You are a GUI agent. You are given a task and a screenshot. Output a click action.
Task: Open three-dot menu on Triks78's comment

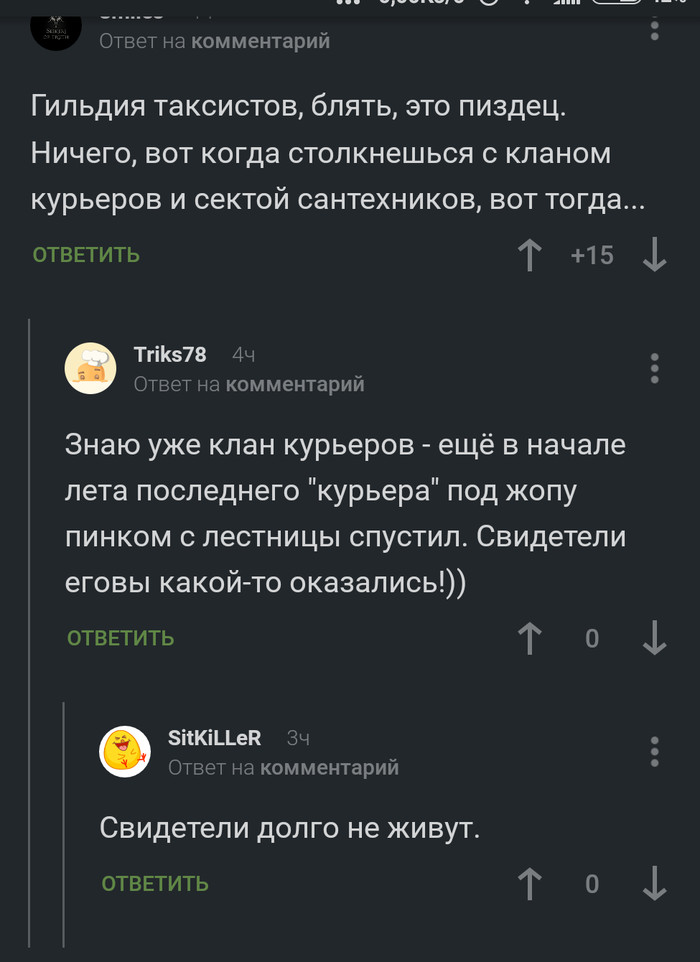tap(655, 368)
